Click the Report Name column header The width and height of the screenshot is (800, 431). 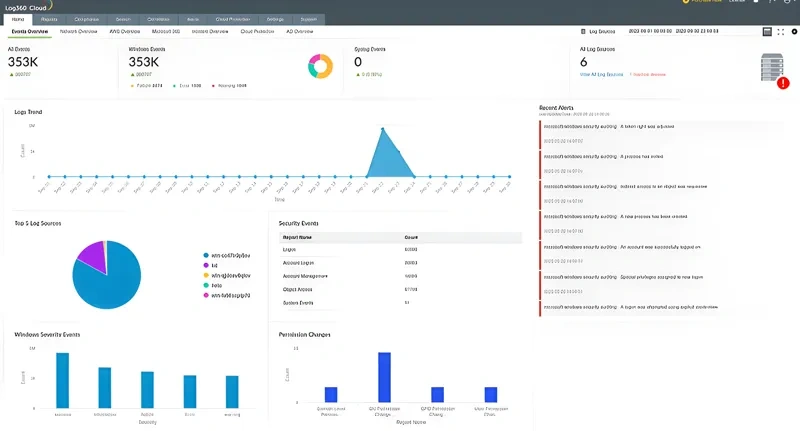297,237
